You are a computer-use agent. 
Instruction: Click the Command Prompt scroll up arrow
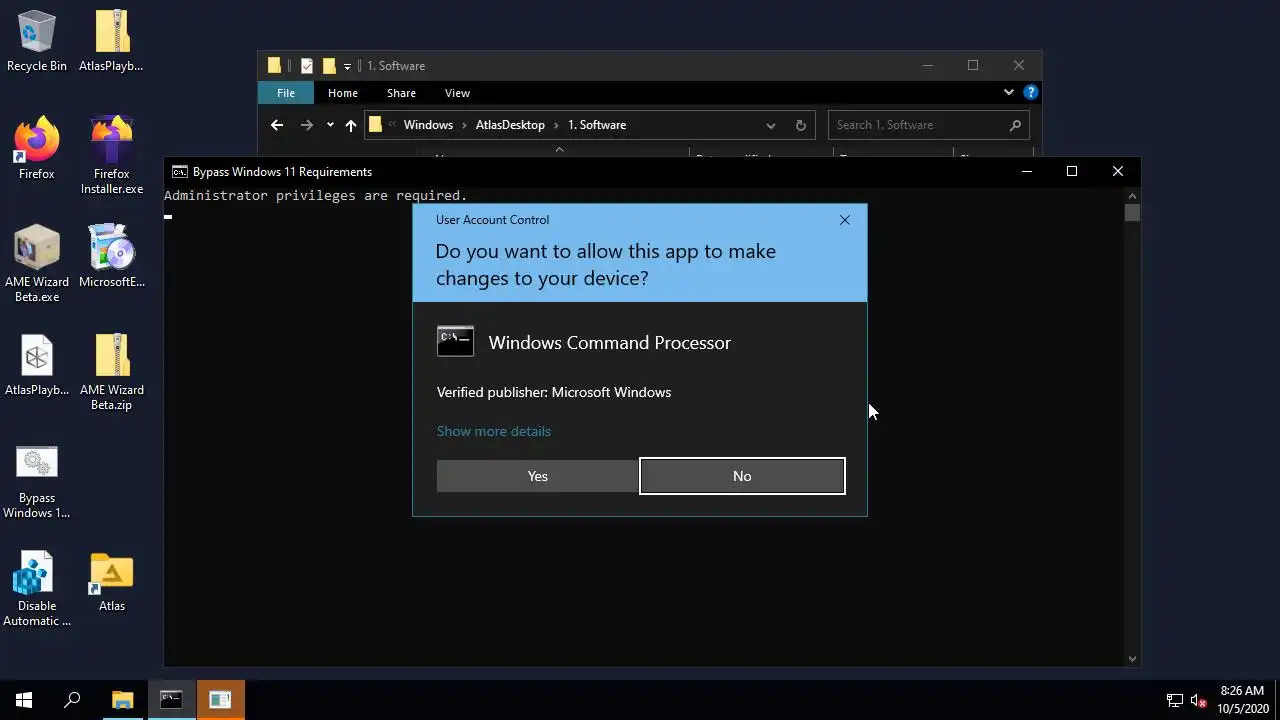1132,196
